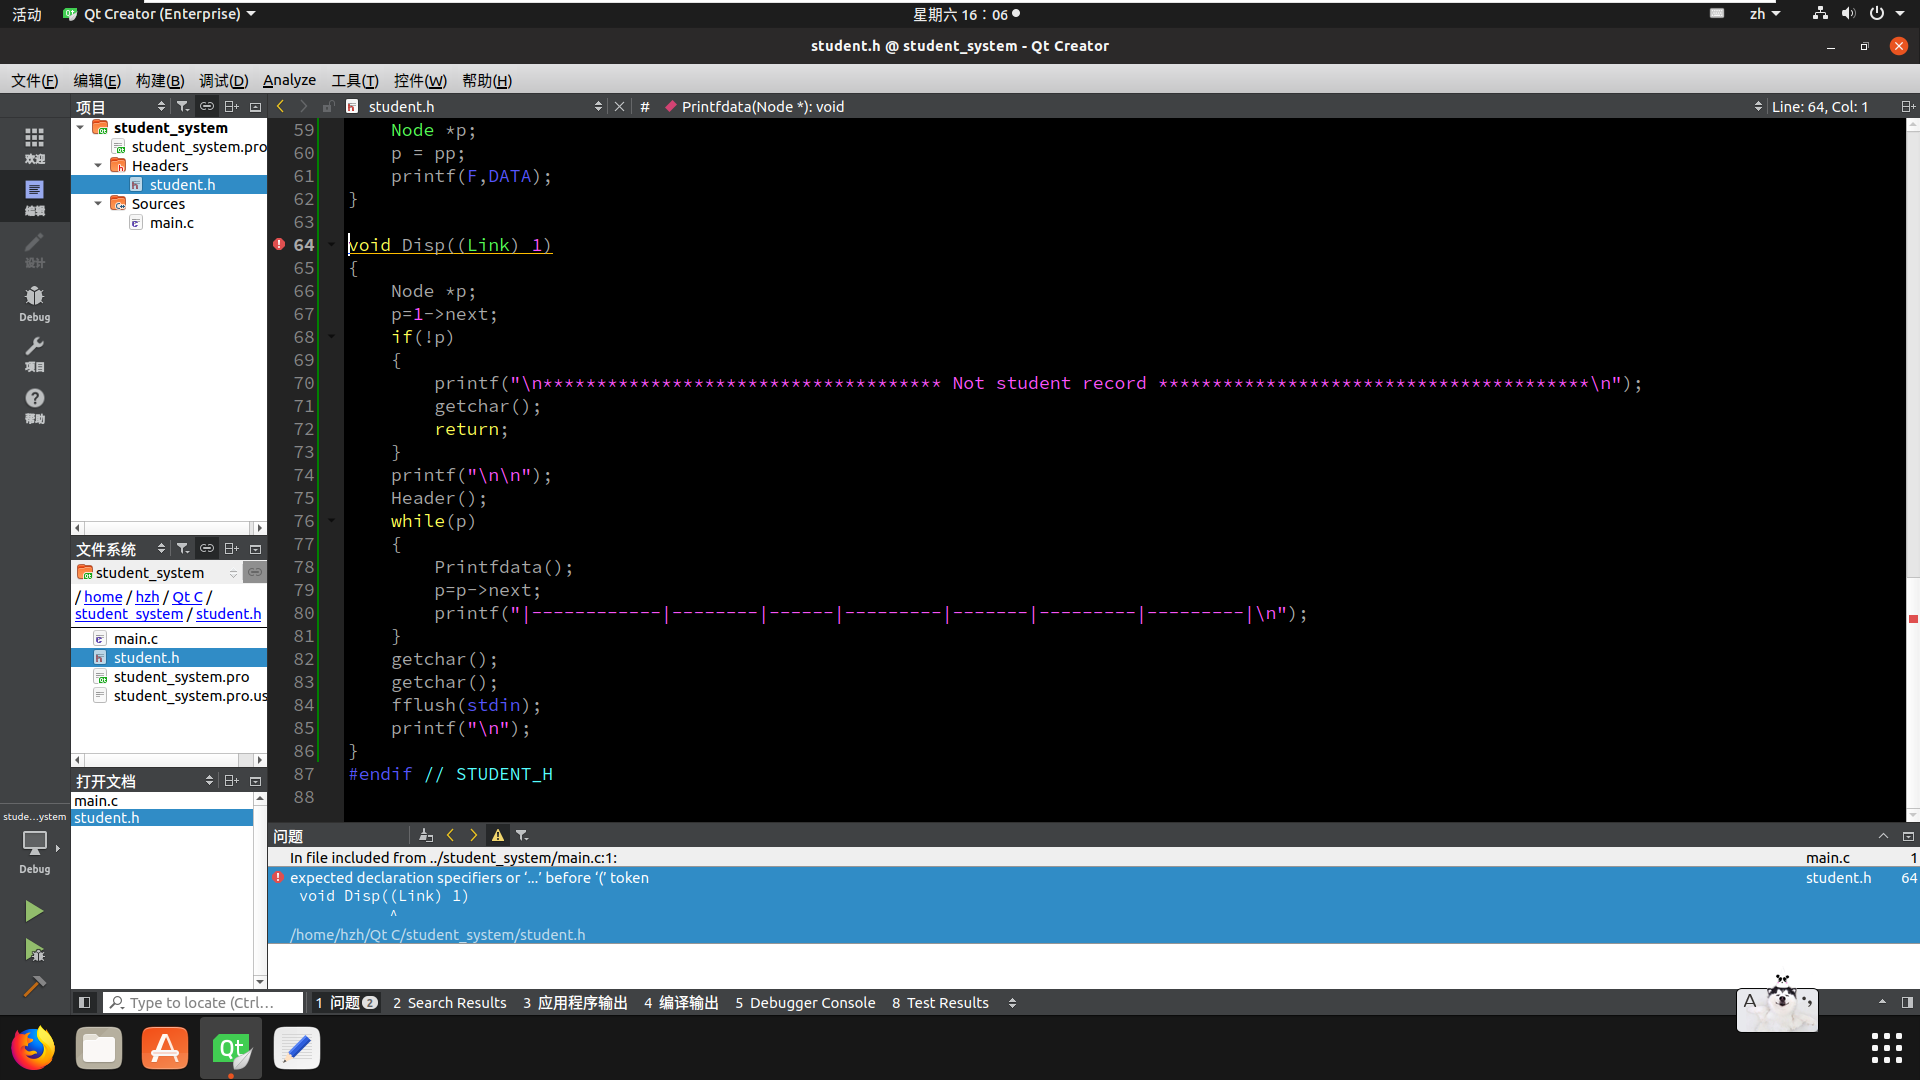This screenshot has height=1080, width=1920.
Task: Open Files manager from the dock
Action: 99,1048
